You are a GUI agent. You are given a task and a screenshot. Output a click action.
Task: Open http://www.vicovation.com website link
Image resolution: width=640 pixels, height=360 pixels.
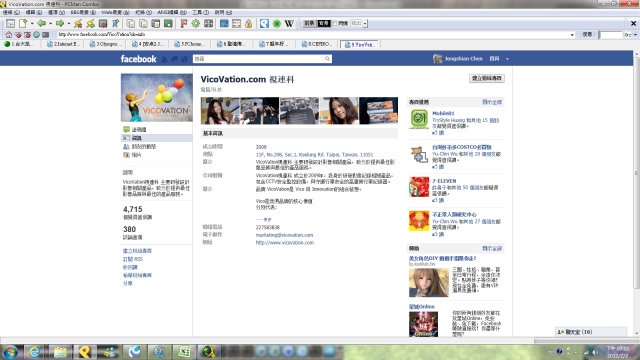(x=284, y=242)
